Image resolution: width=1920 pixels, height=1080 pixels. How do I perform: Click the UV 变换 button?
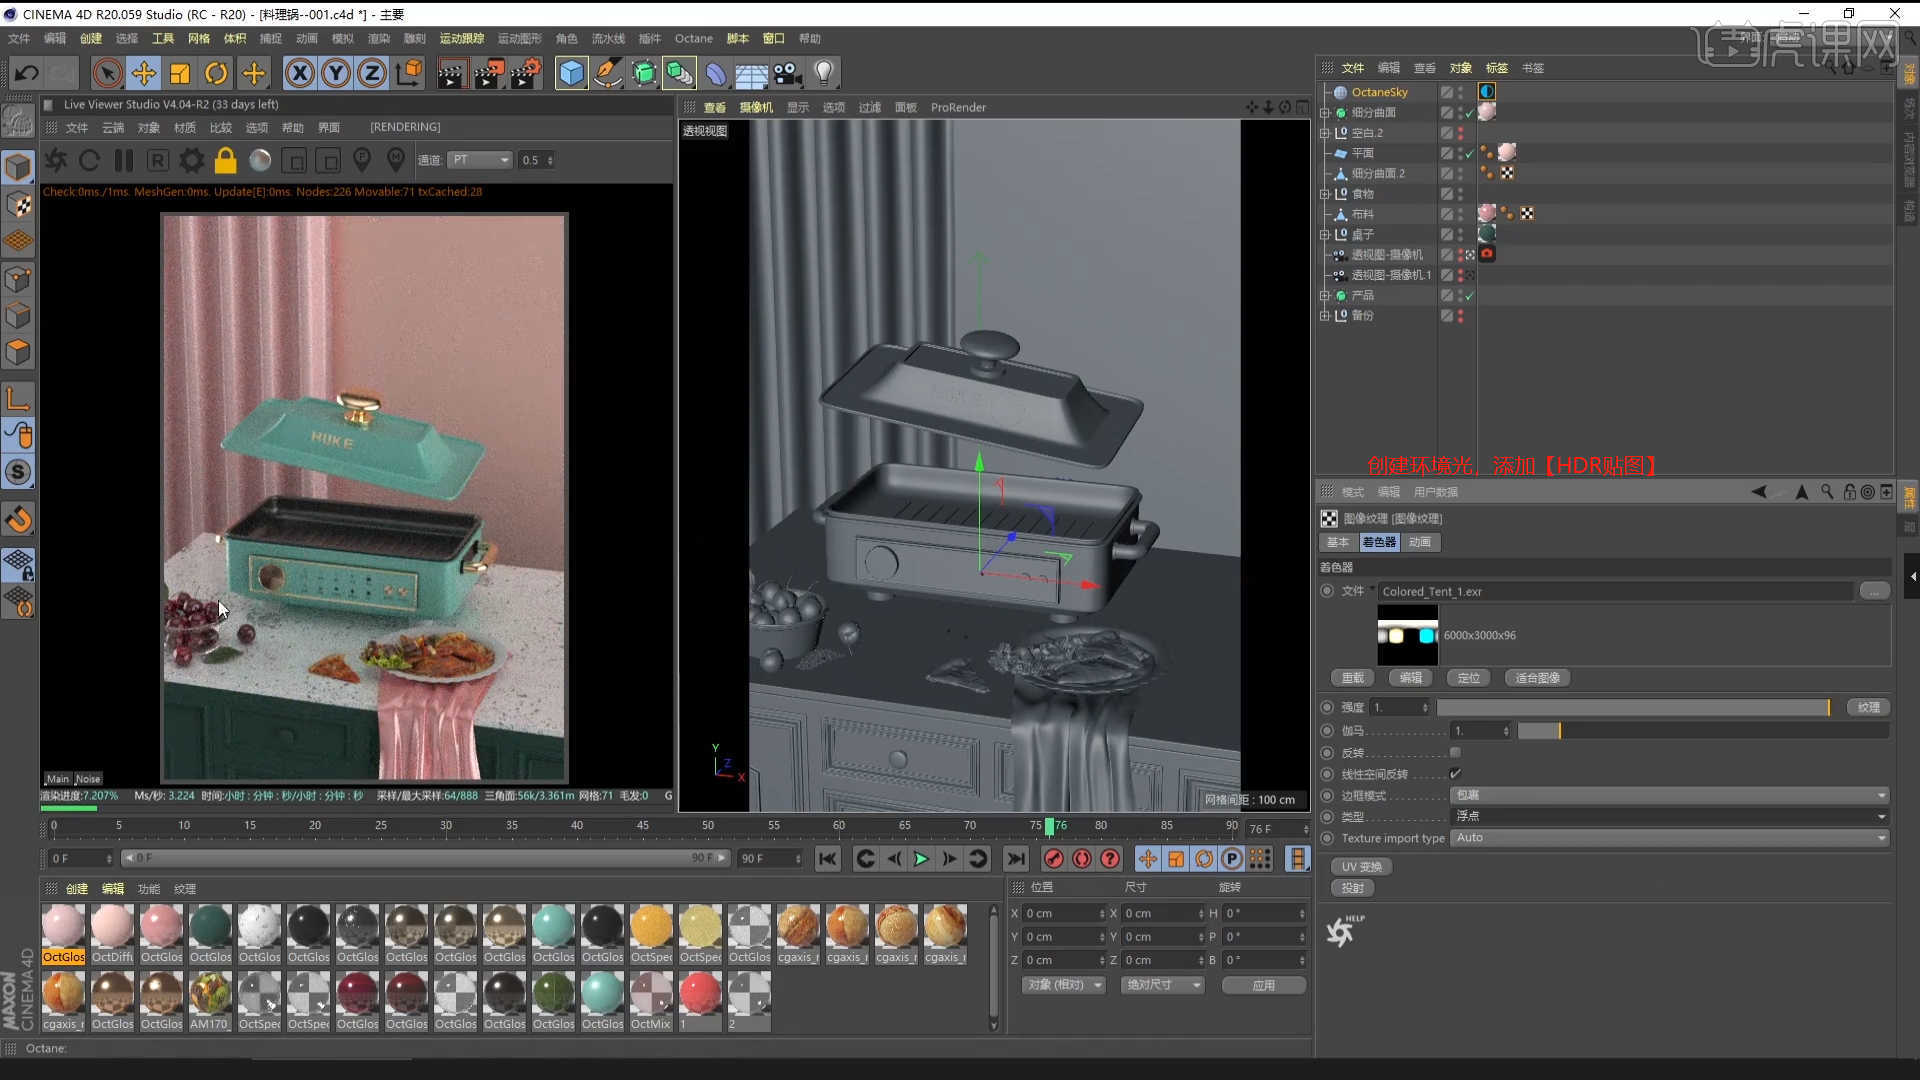click(1360, 866)
